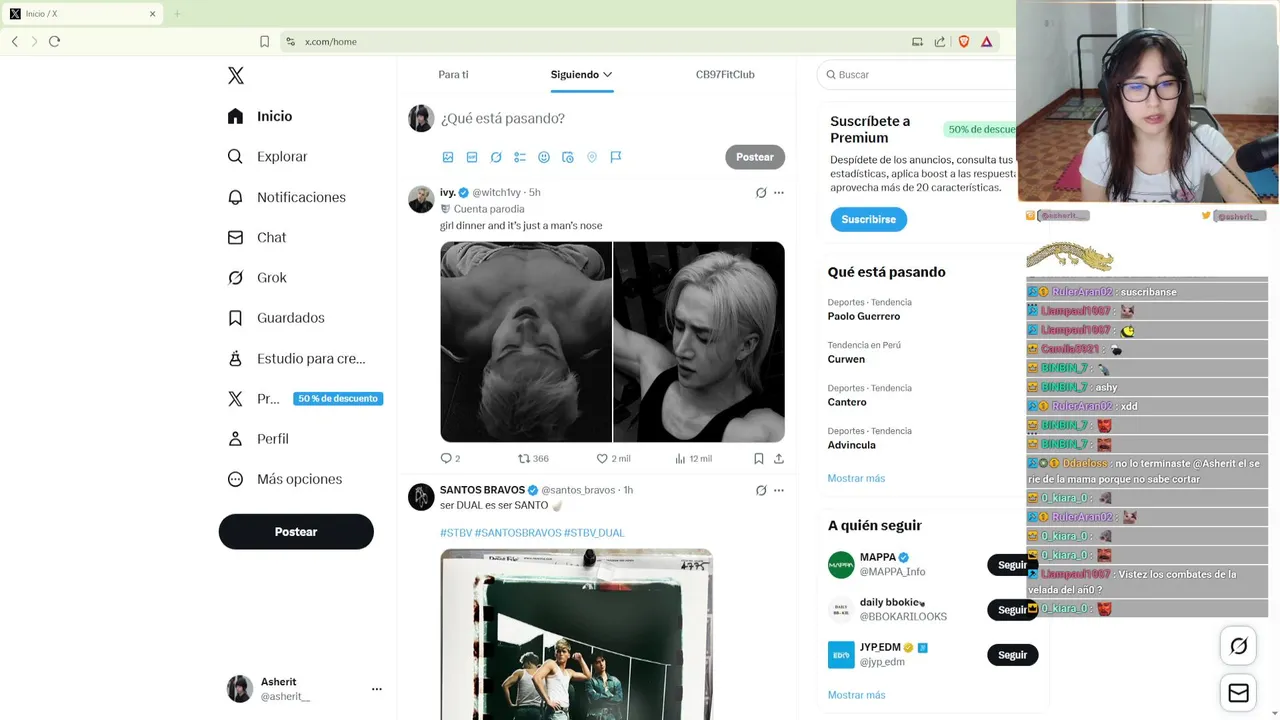The image size is (1280, 720).
Task: Bookmark ivy.'s post
Action: pyautogui.click(x=759, y=458)
